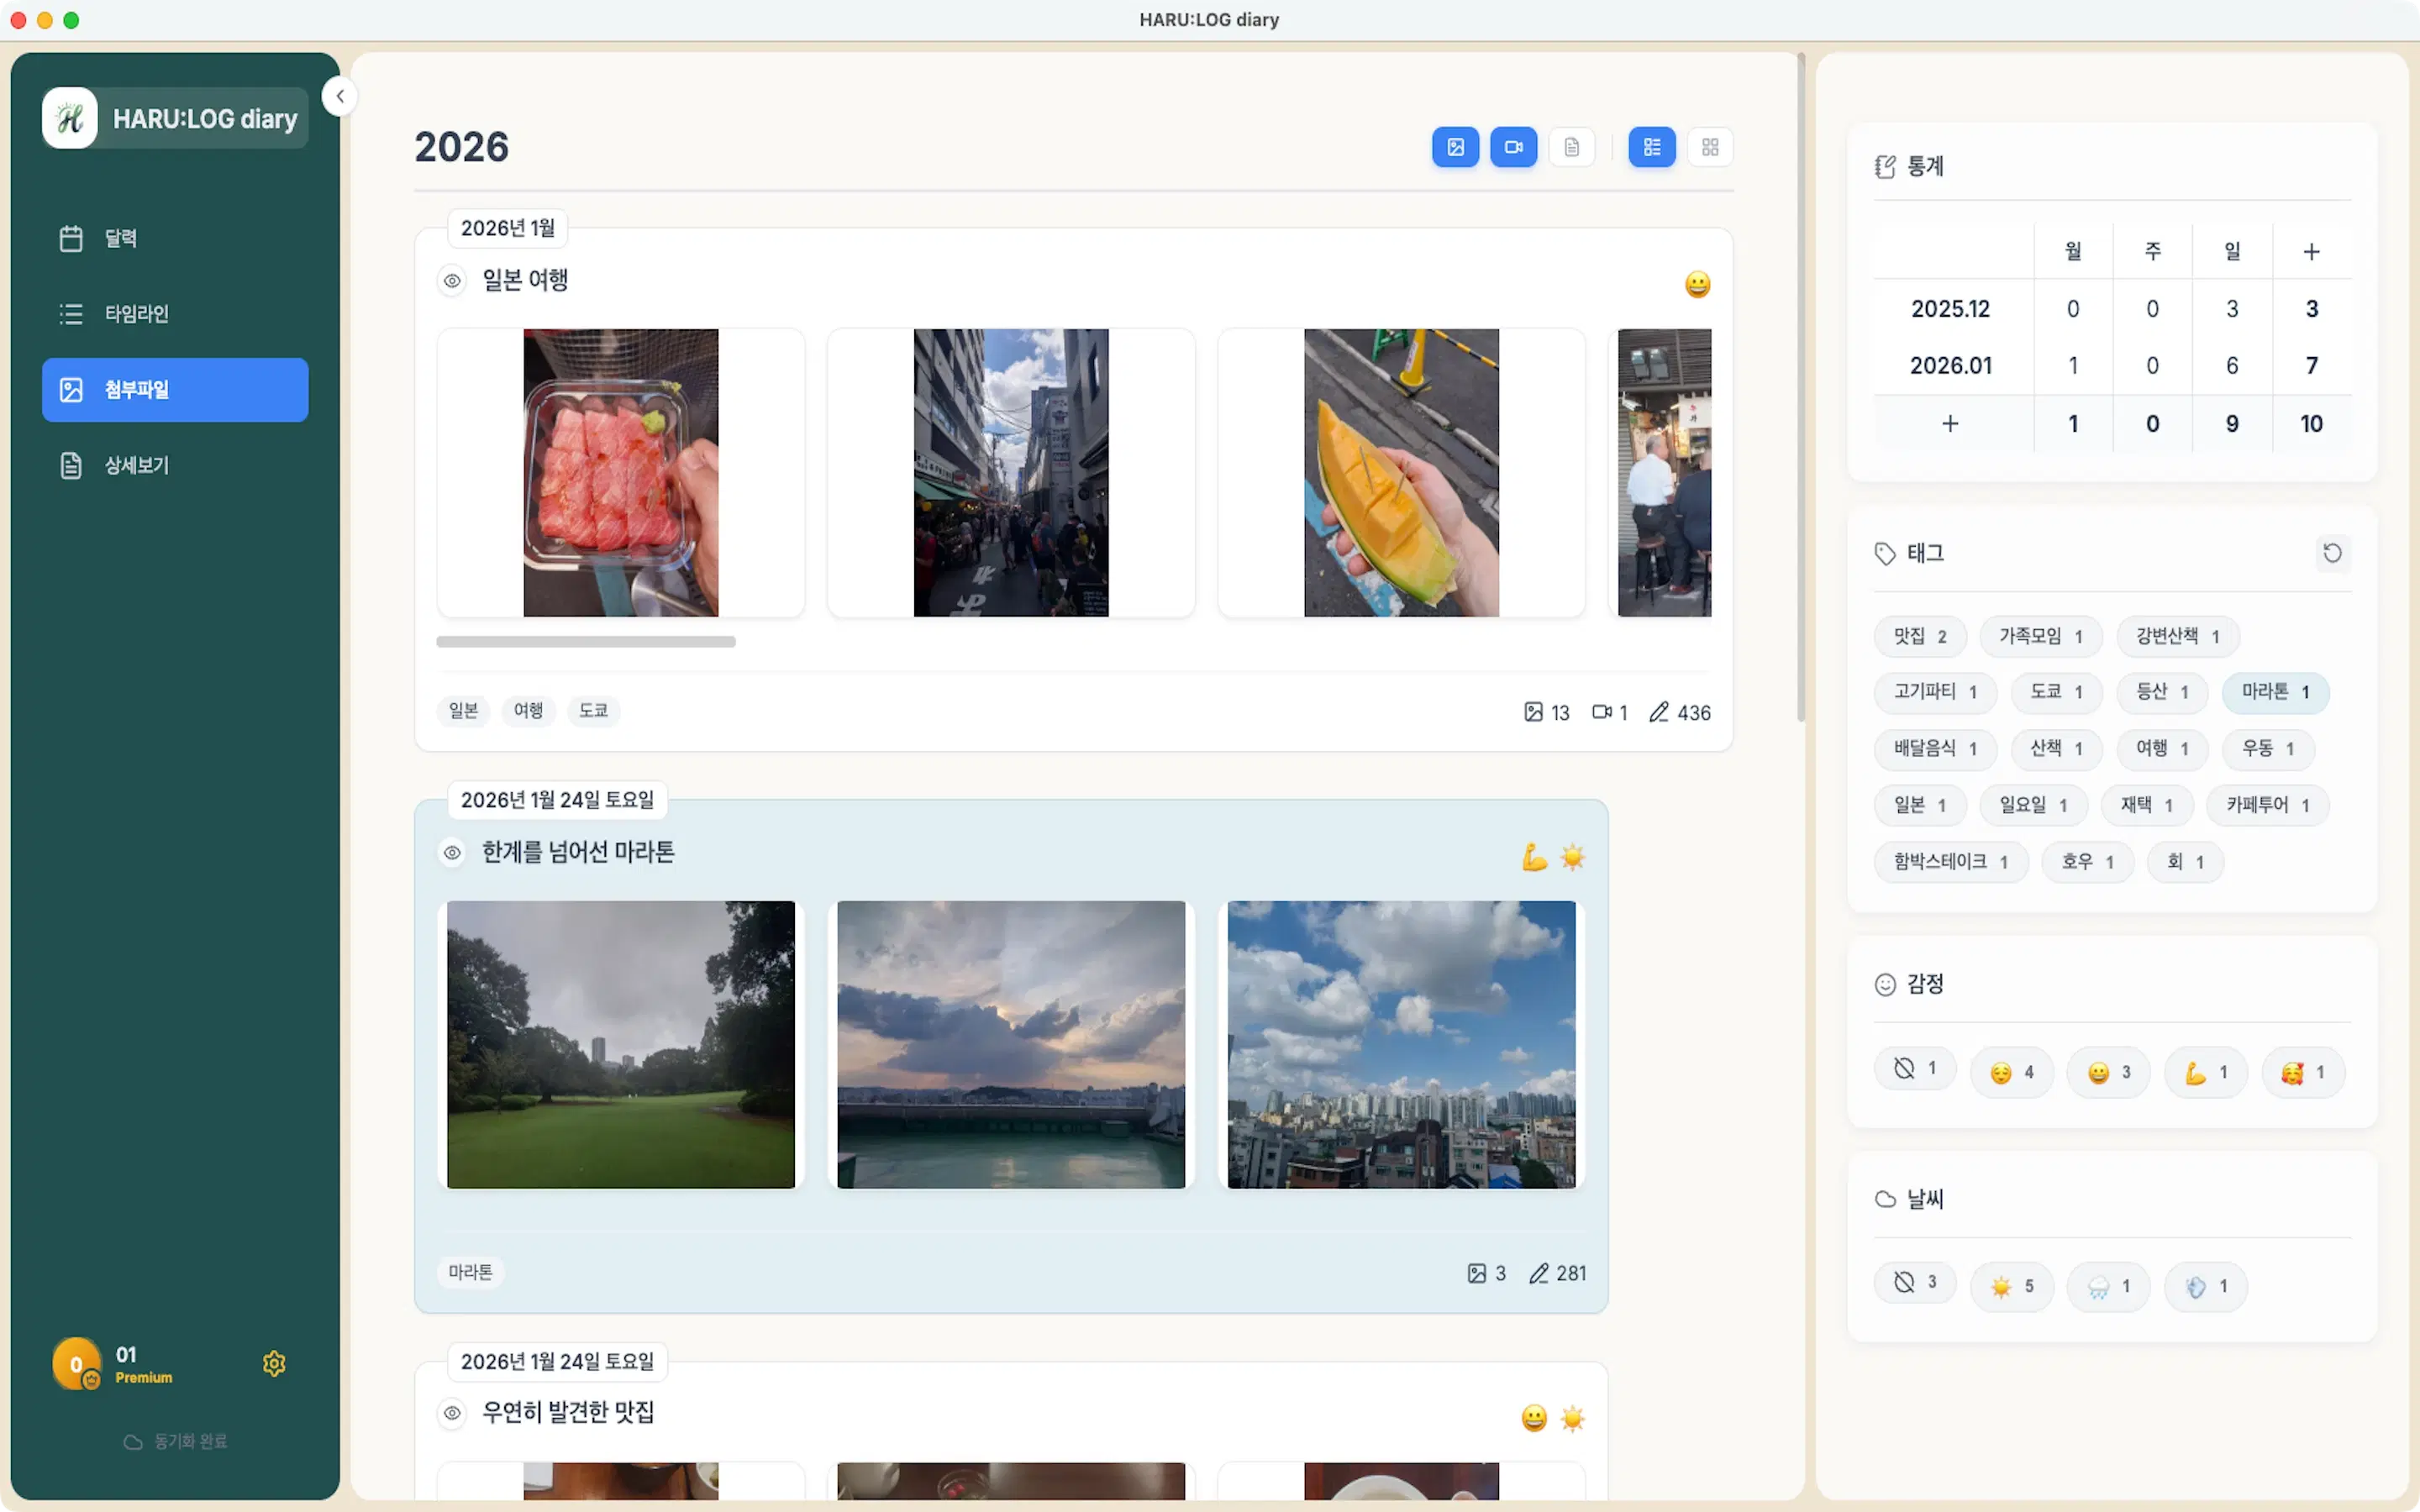
Task: Filter by grinning face emotion count 3
Action: (2109, 1073)
